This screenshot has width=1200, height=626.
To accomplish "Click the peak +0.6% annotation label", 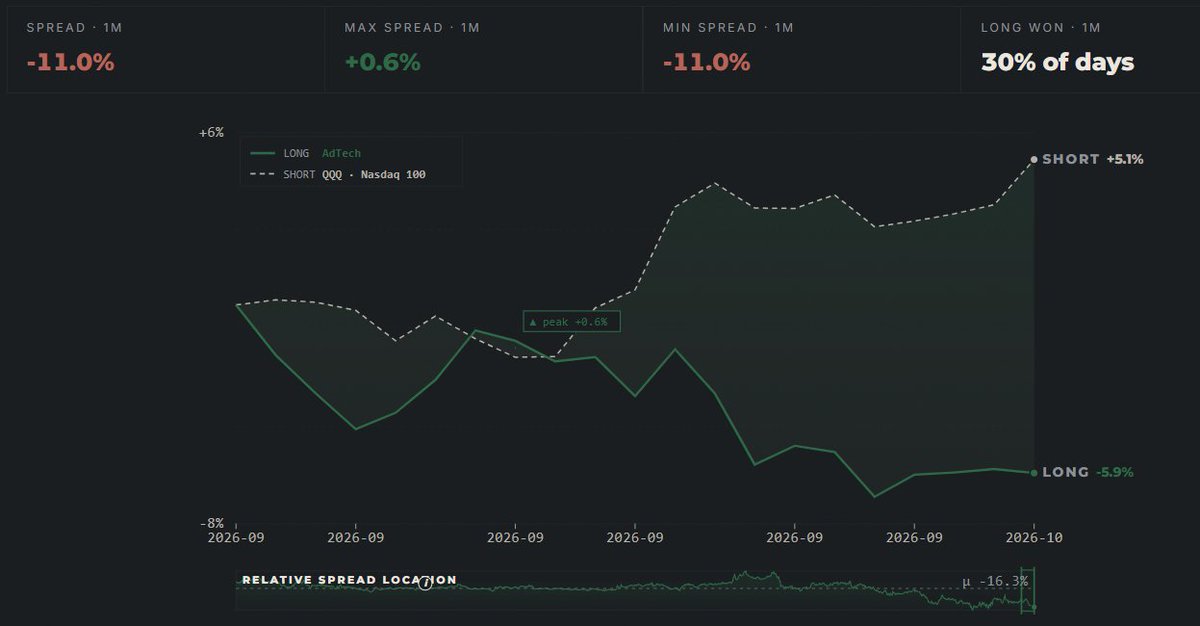I will tap(572, 322).
